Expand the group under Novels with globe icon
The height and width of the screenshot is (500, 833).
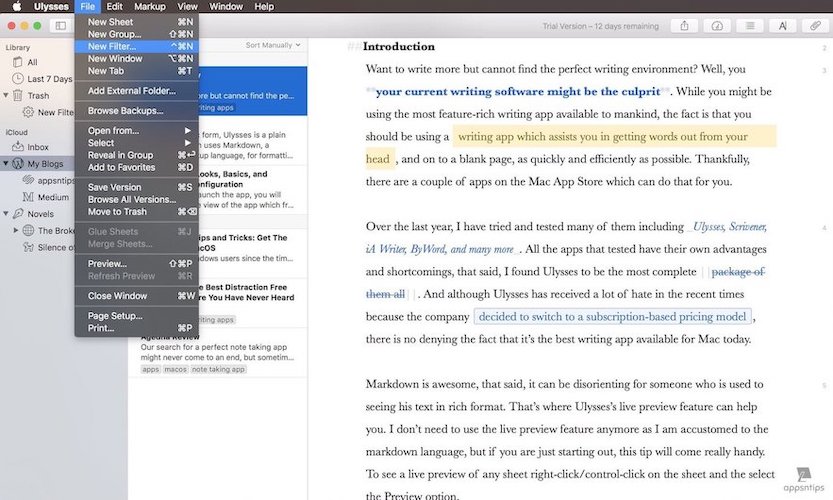(x=16, y=231)
